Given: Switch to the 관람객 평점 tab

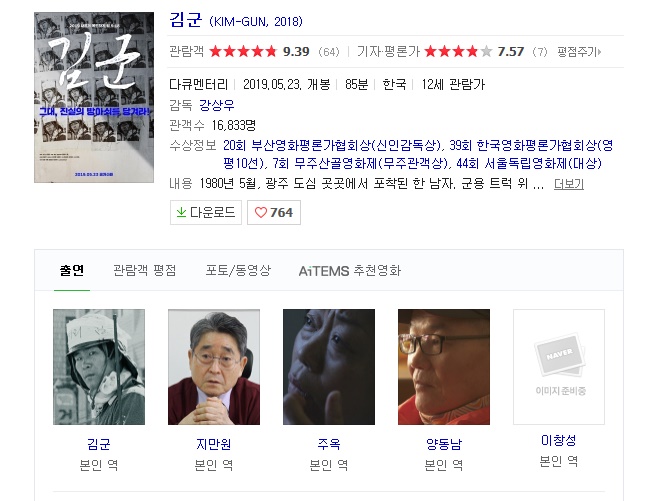Looking at the screenshot, I should pos(145,270).
